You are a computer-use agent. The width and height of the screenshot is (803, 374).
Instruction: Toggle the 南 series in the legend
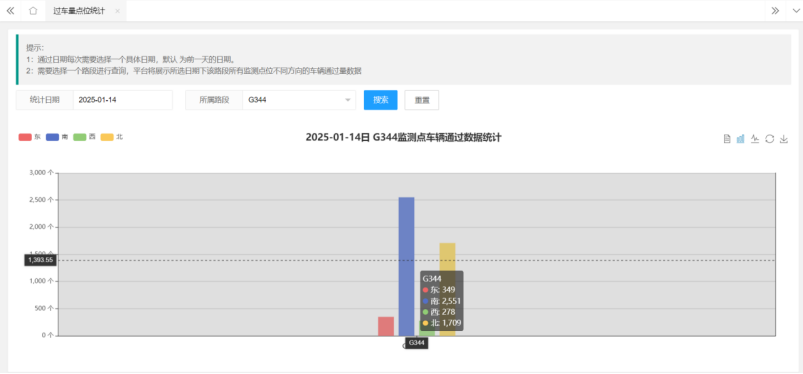pyautogui.click(x=57, y=137)
